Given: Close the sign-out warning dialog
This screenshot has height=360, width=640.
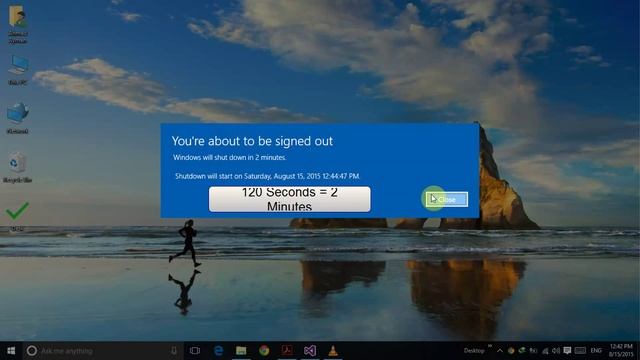Looking at the screenshot, I should click(447, 200).
